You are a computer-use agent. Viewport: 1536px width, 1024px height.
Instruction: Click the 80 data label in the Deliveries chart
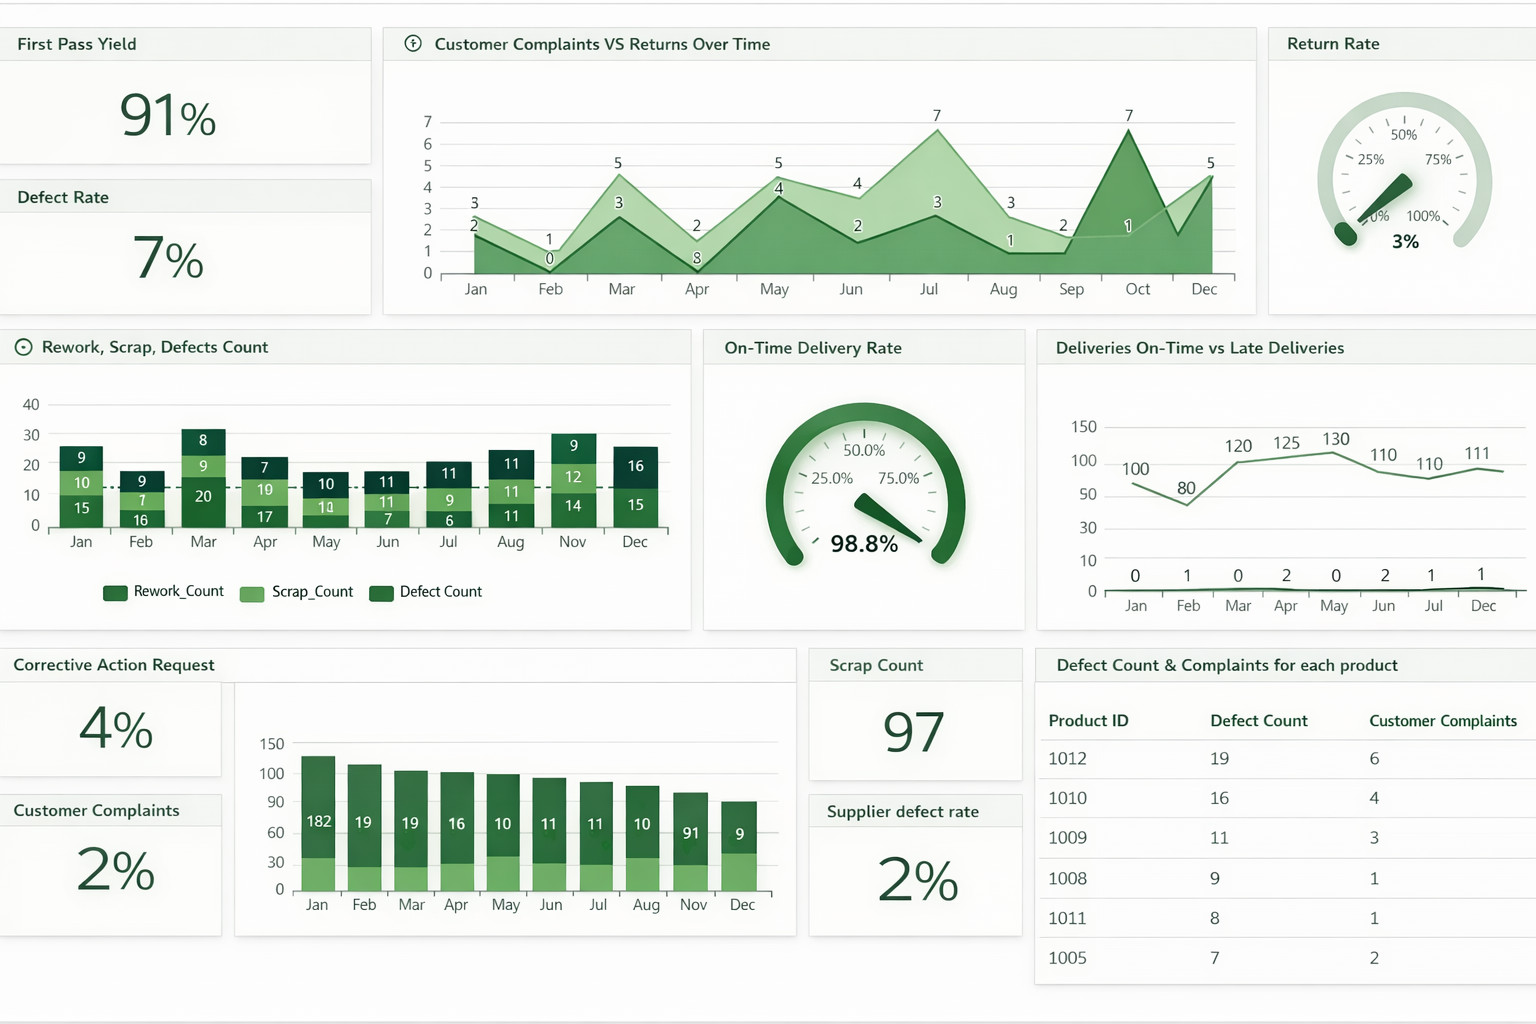click(1186, 488)
